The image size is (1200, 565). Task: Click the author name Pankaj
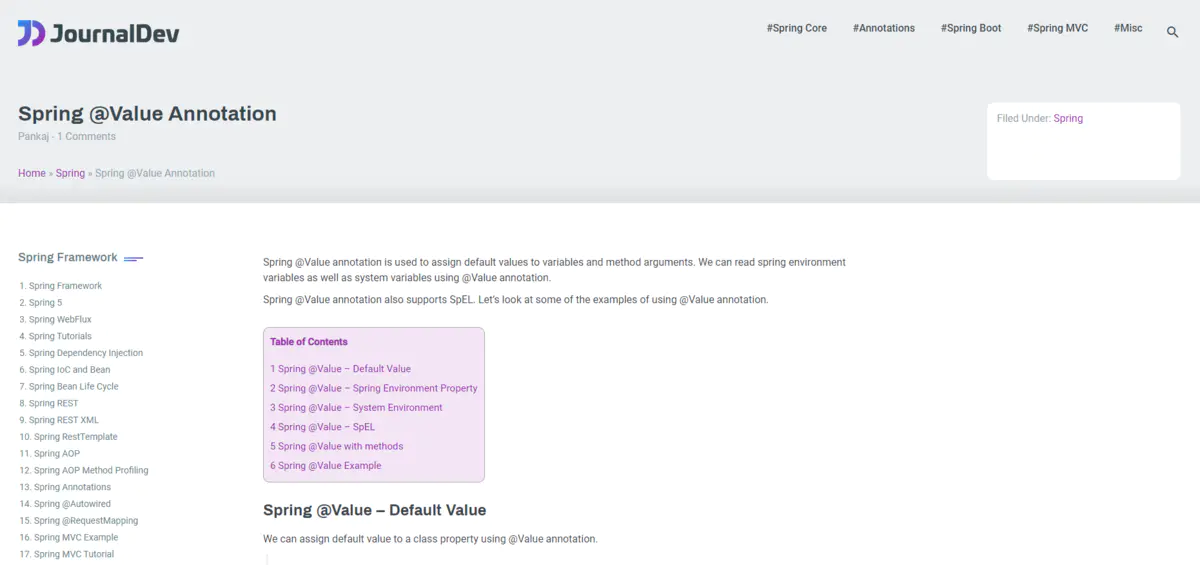34,136
